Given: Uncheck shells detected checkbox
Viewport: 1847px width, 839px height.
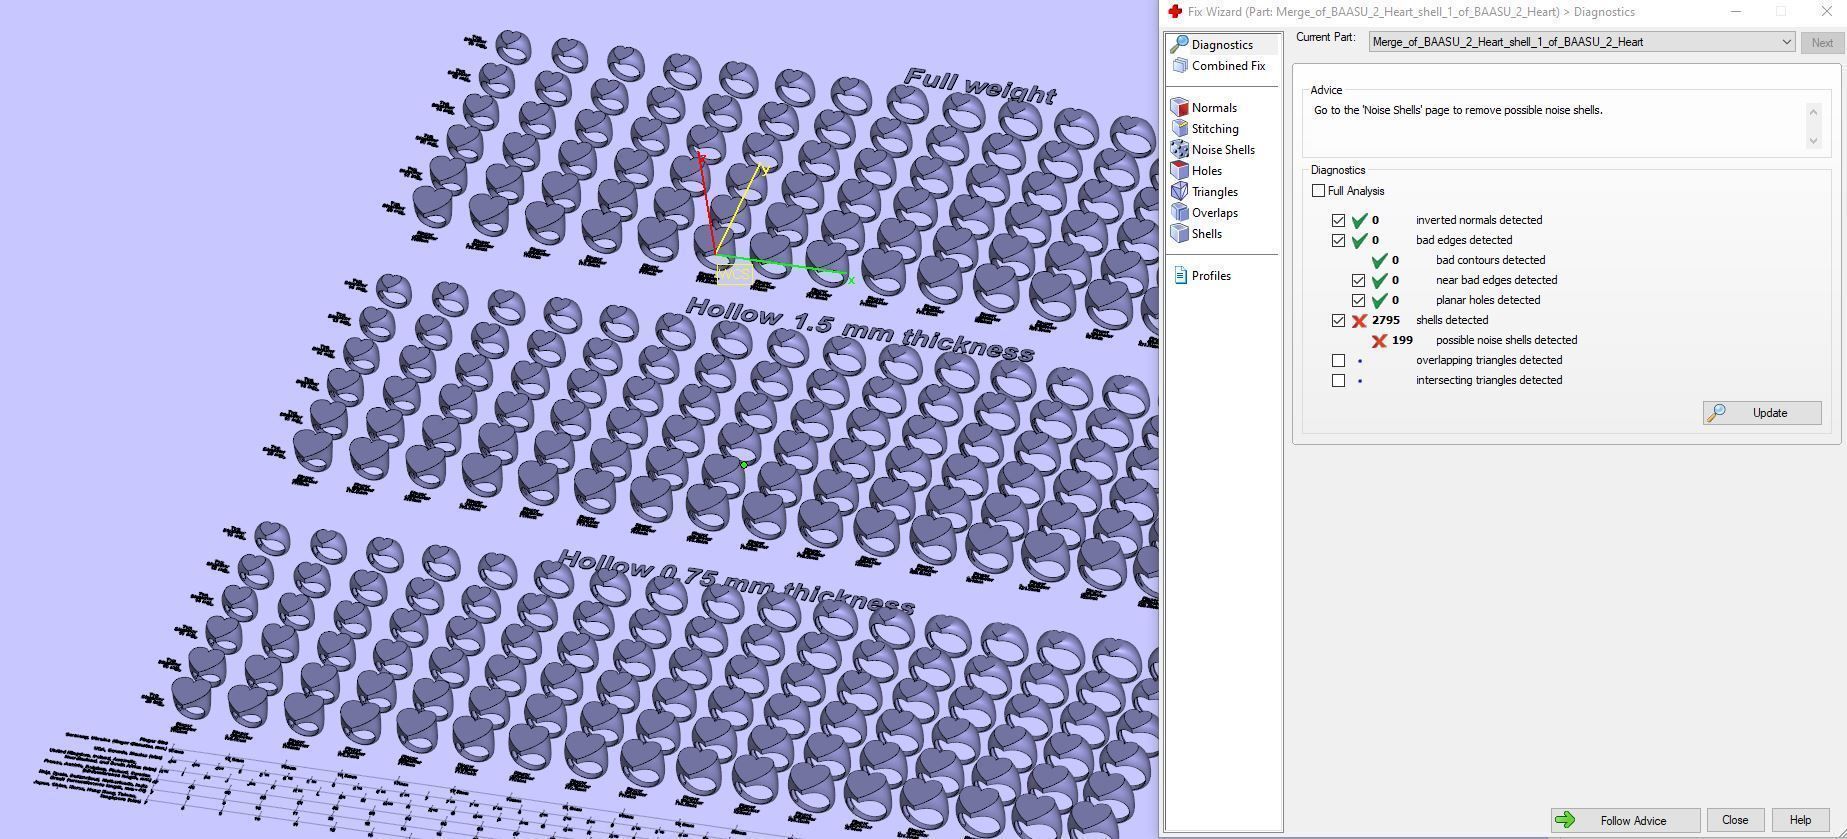Looking at the screenshot, I should 1338,320.
